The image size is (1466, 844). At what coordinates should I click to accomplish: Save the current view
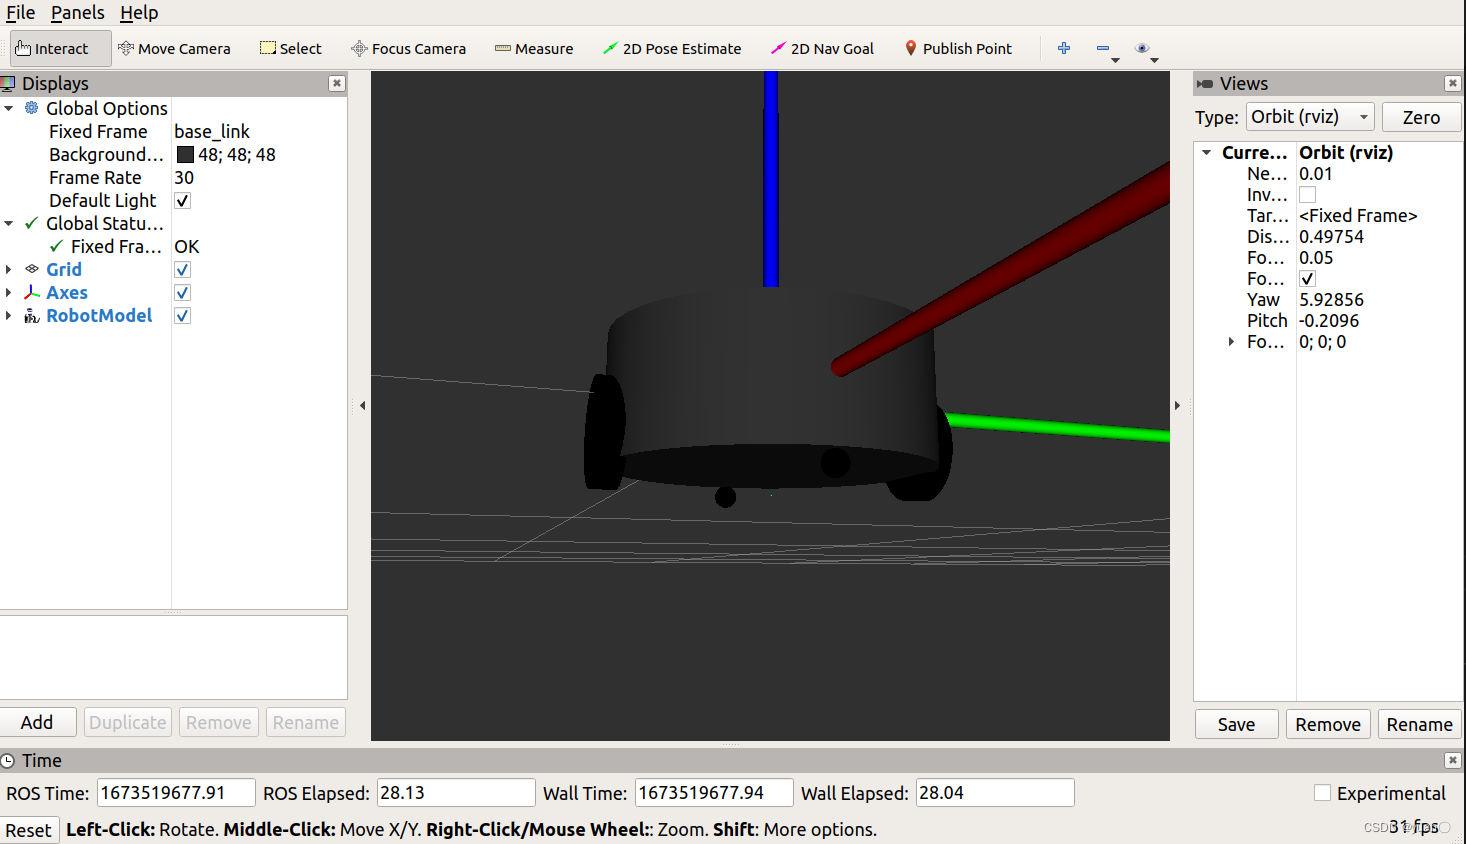[x=1236, y=724]
